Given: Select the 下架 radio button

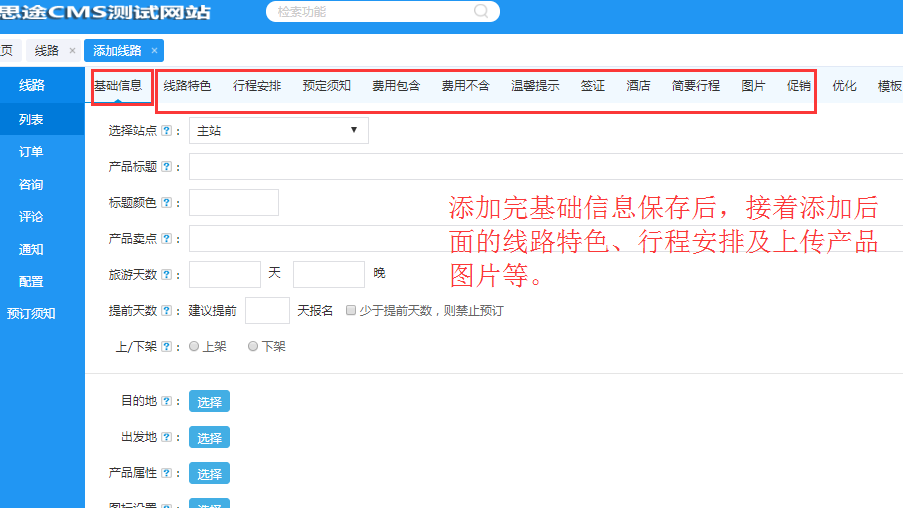Looking at the screenshot, I should coord(253,346).
